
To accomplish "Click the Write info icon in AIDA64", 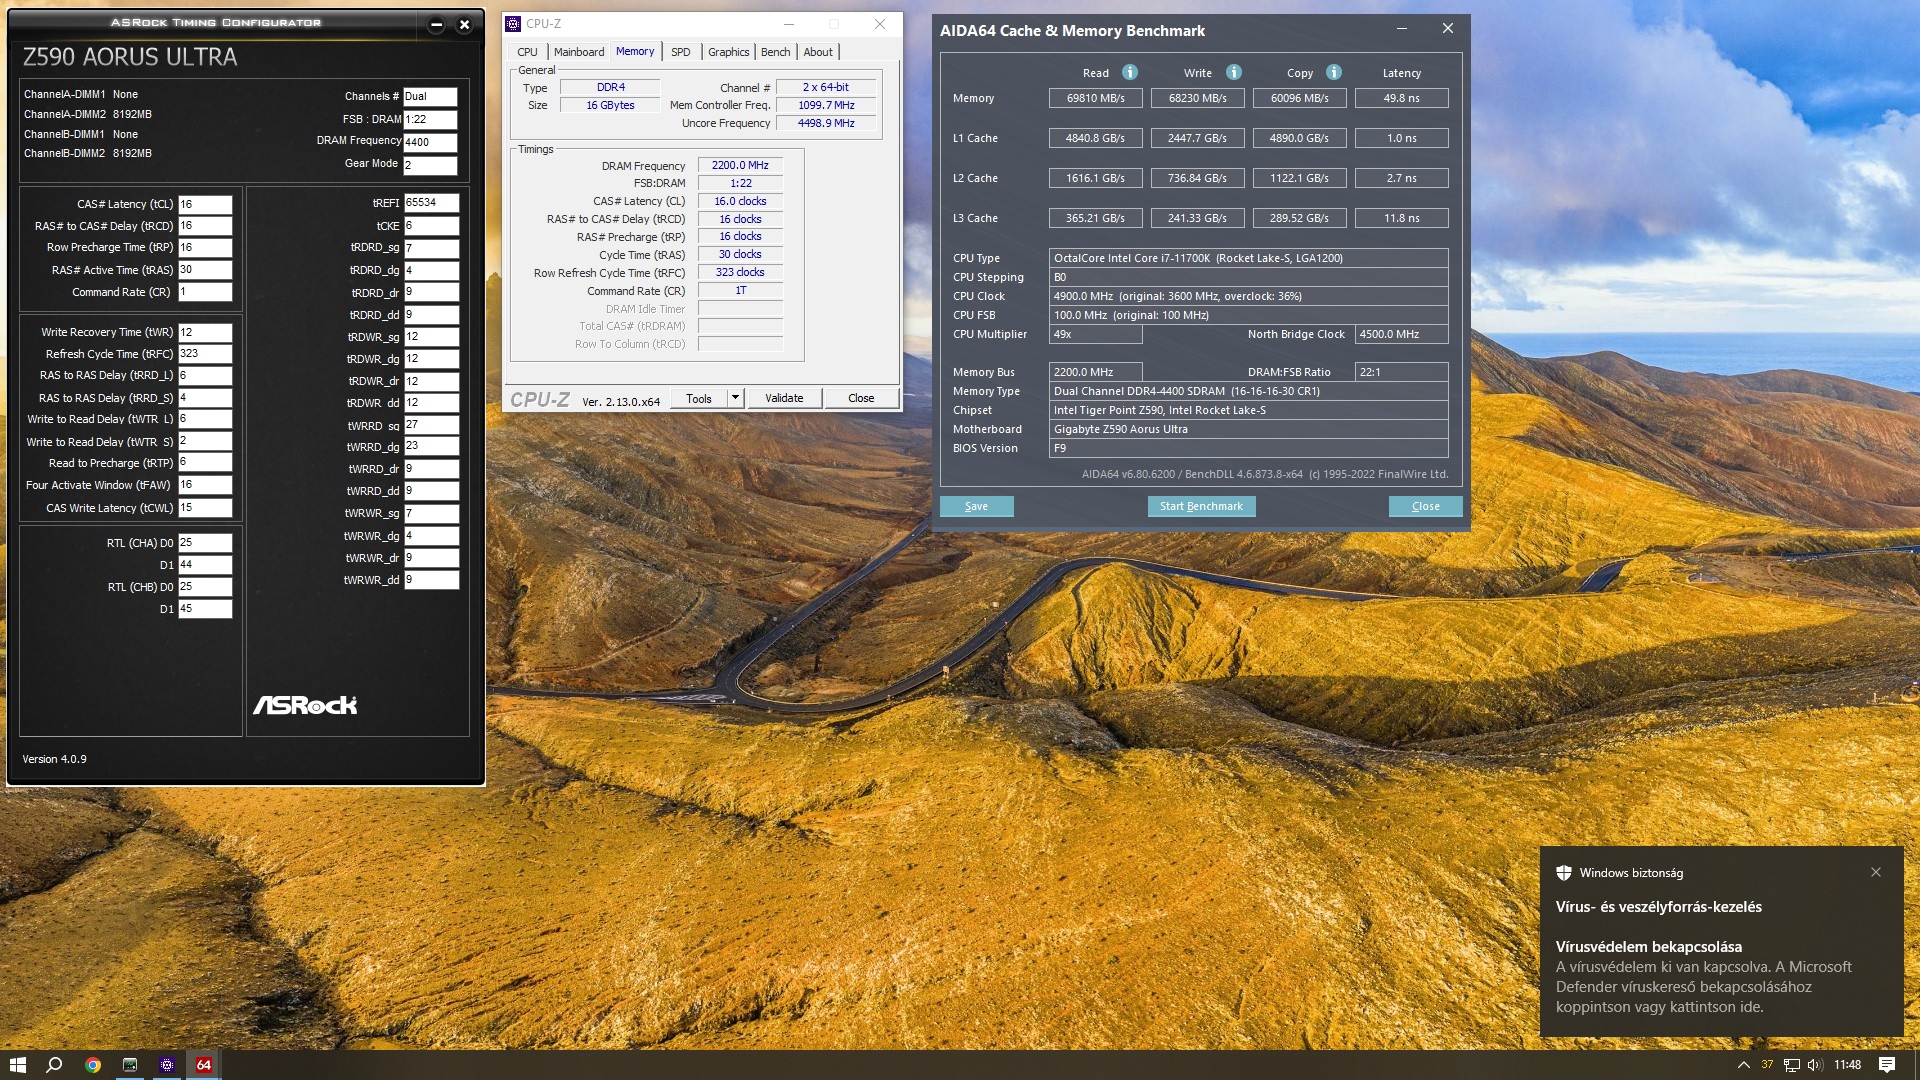I will (x=1234, y=72).
